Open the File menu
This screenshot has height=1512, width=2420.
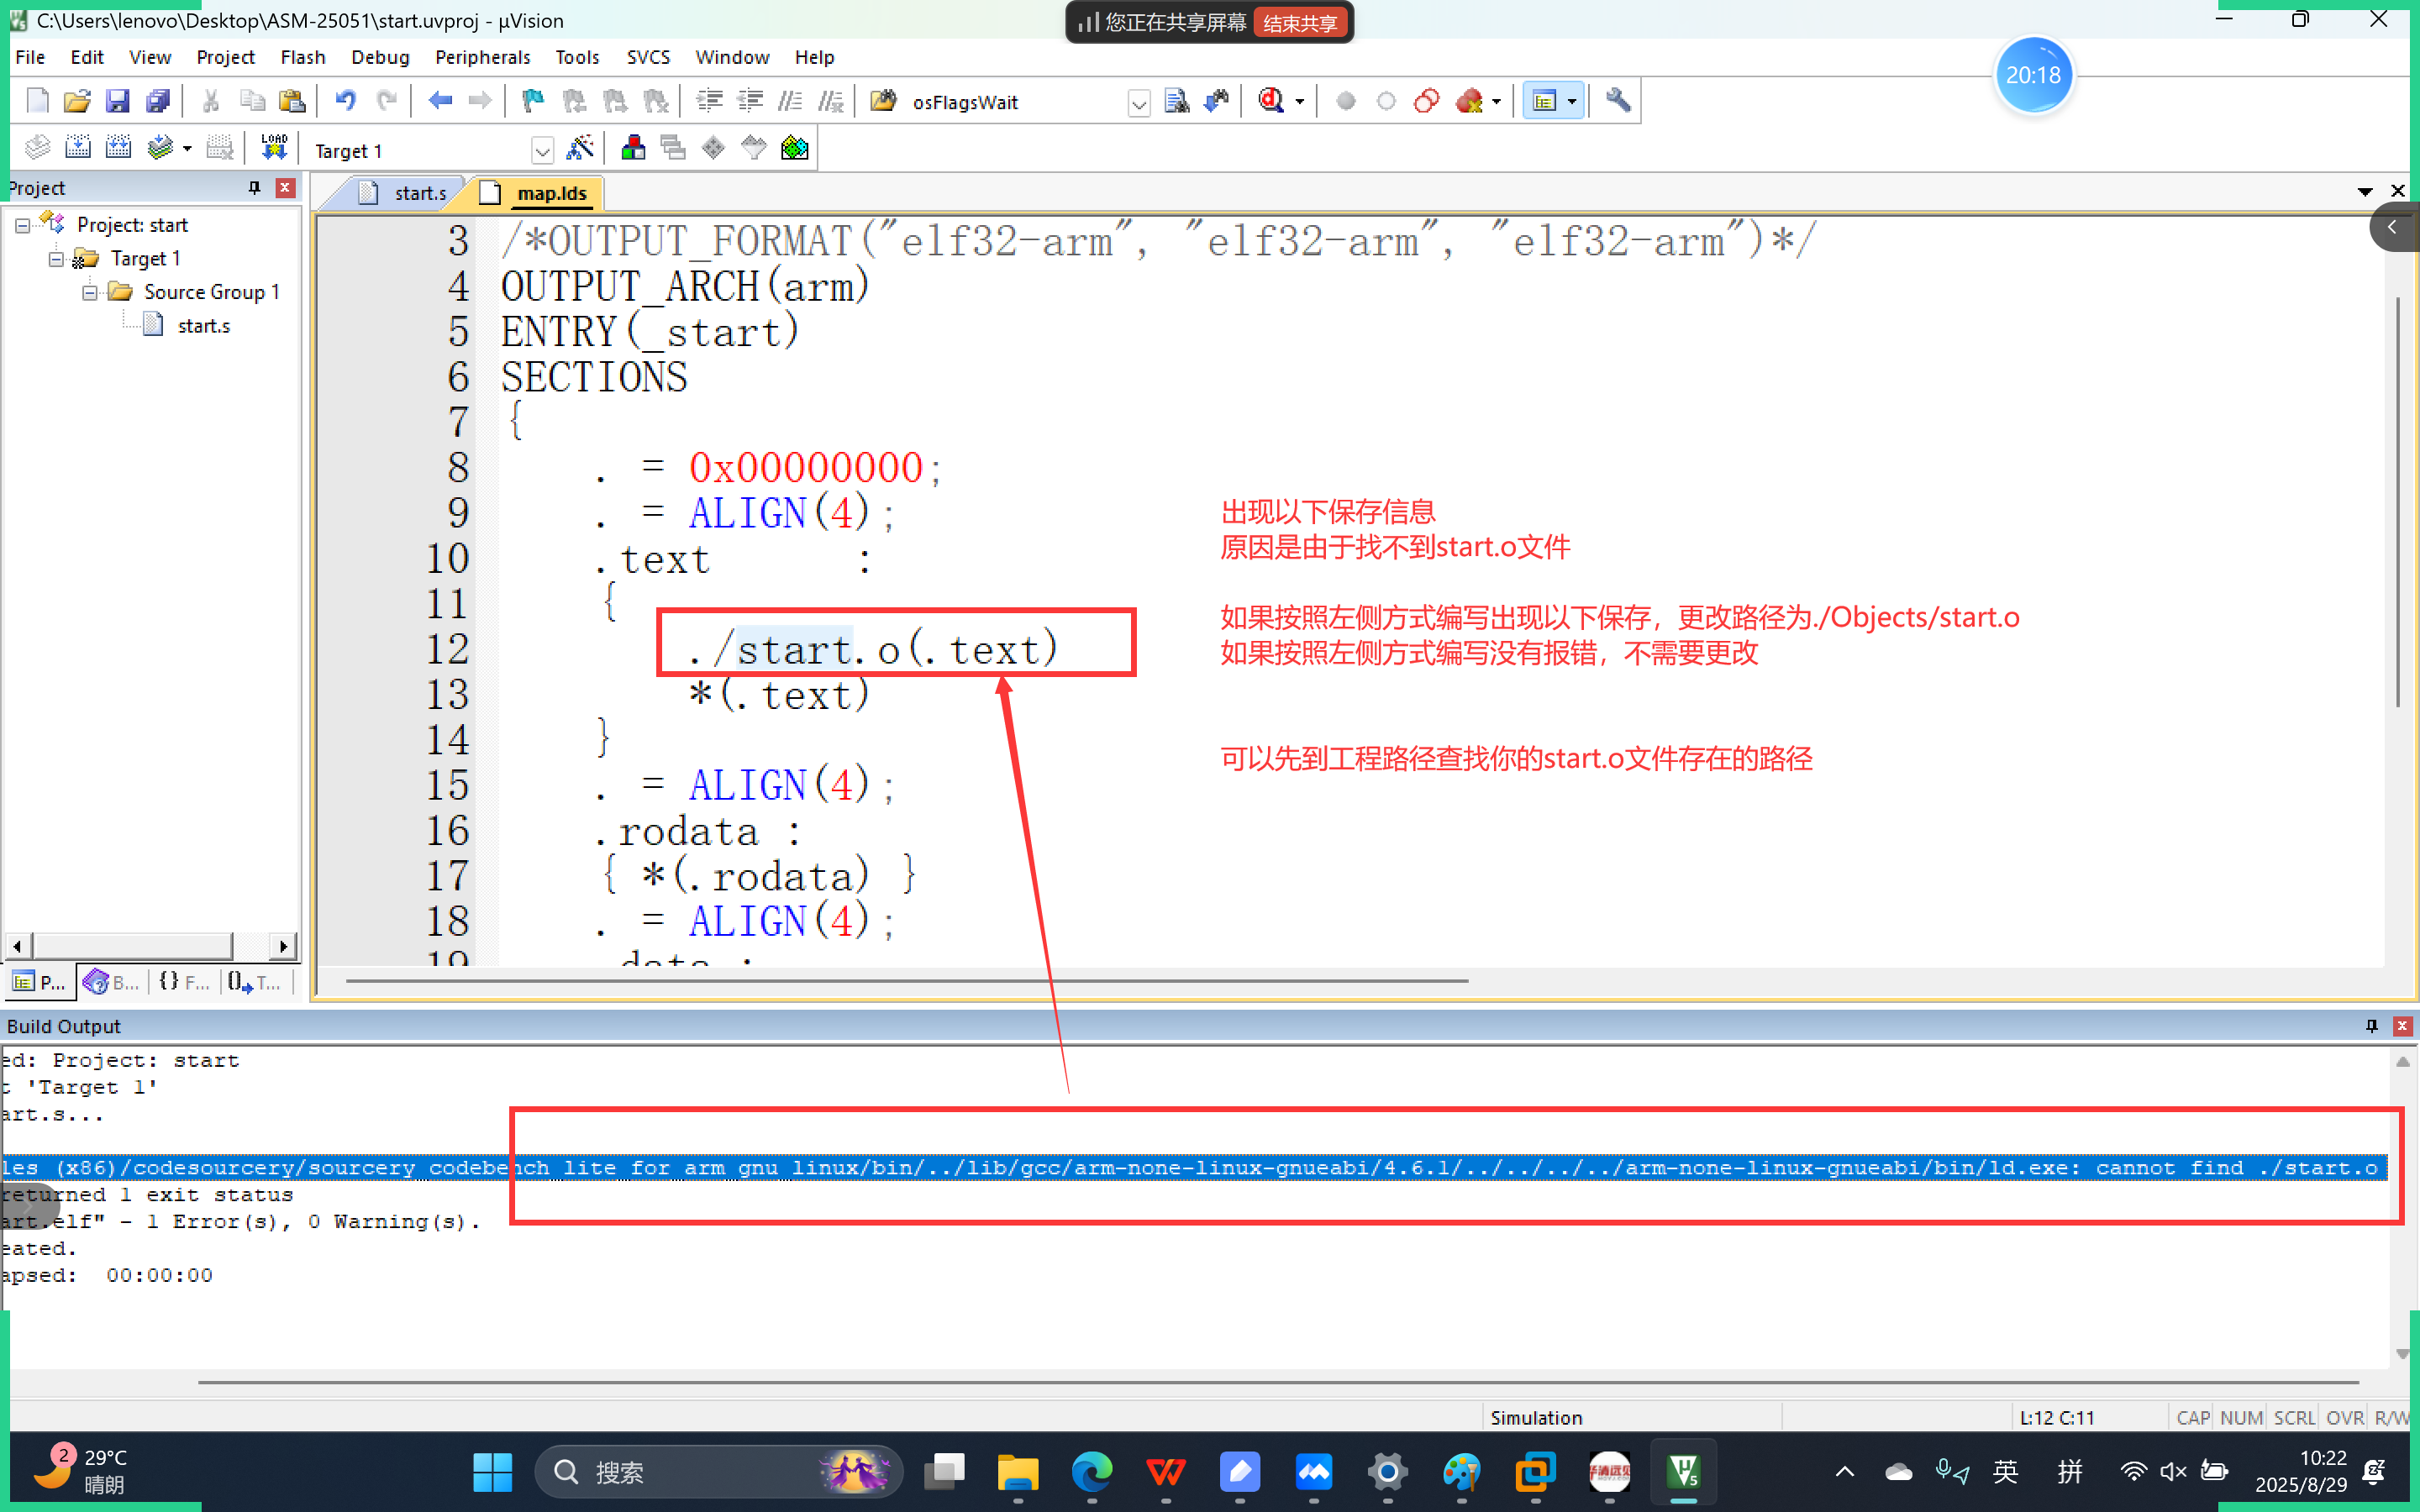click(30, 57)
